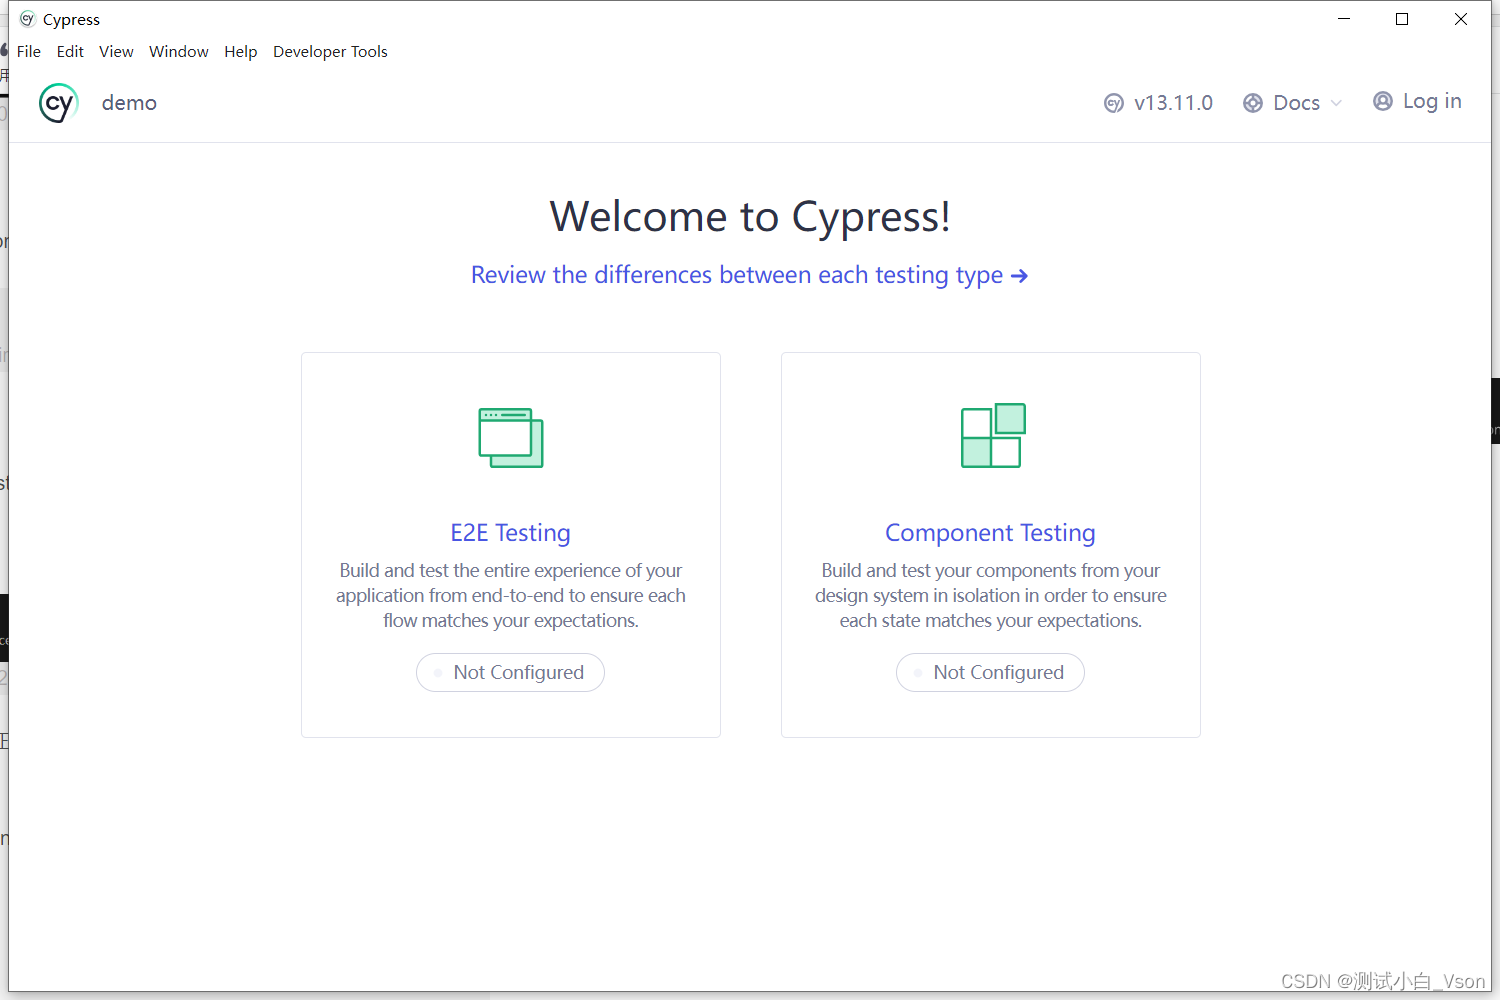
Task: Open testing type differences review link
Action: pyautogui.click(x=749, y=275)
